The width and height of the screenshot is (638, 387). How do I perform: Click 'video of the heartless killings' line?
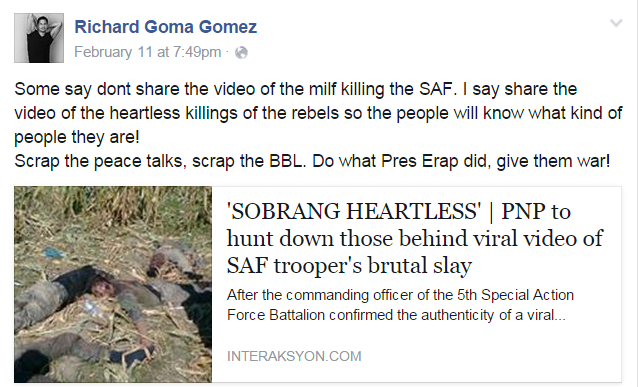click(318, 113)
